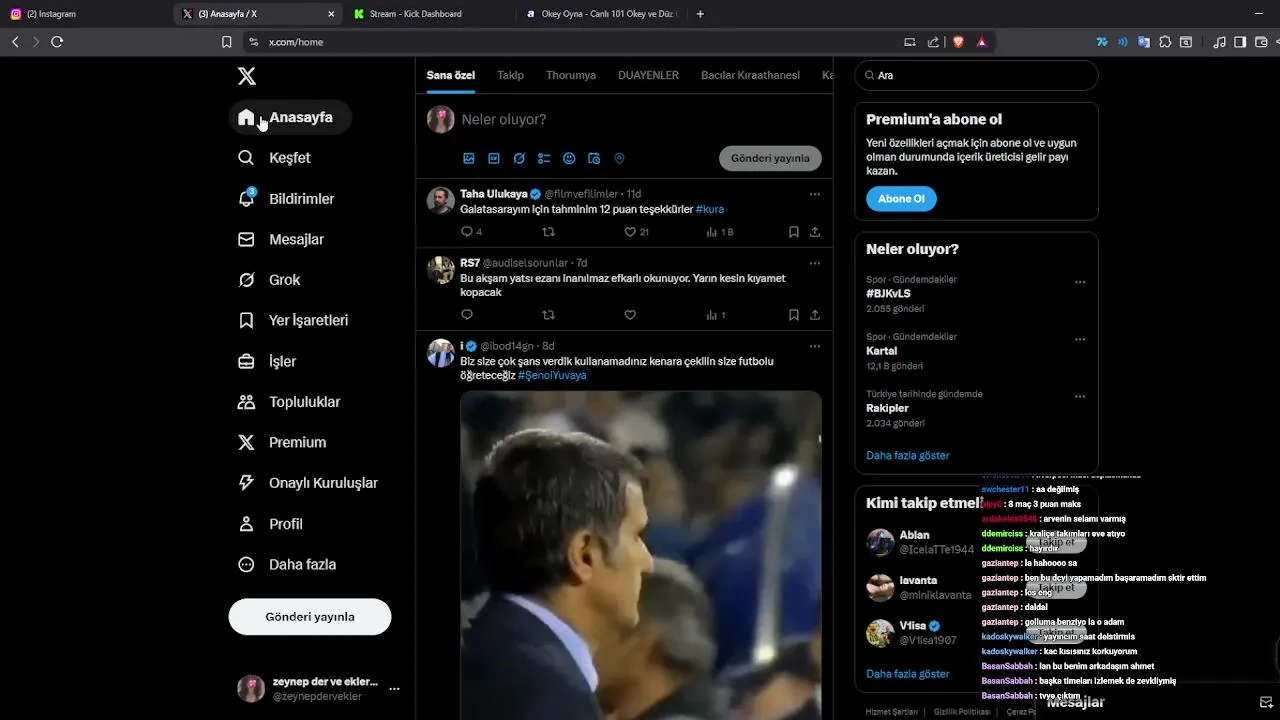This screenshot has height=720, width=1280.
Task: Repost the RS7 post
Action: tap(548, 315)
